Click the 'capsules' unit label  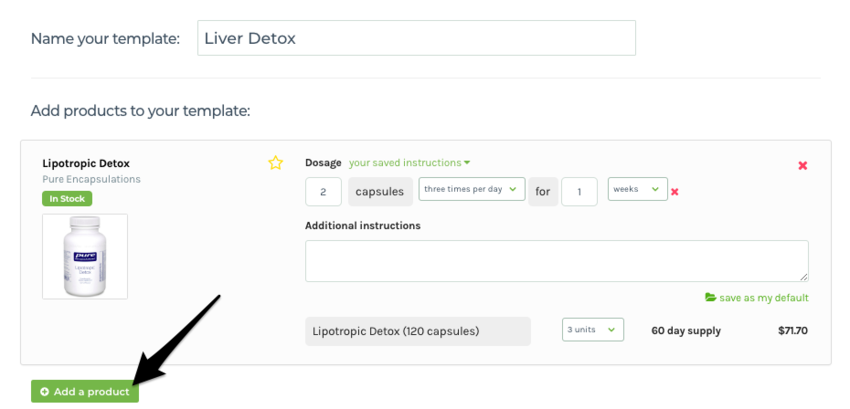(380, 191)
